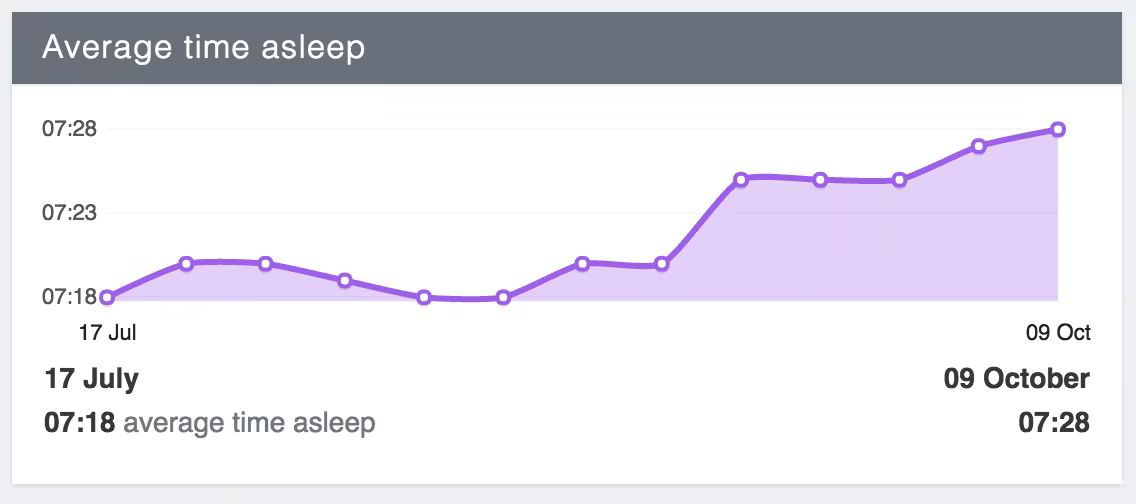Select the eighth data point before the steep rise
Image resolution: width=1136 pixels, height=504 pixels.
point(662,265)
